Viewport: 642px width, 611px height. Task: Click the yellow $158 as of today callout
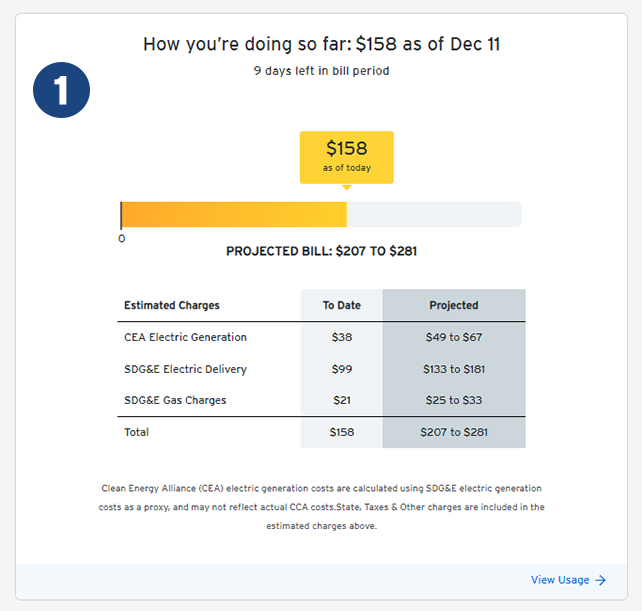pyautogui.click(x=346, y=157)
